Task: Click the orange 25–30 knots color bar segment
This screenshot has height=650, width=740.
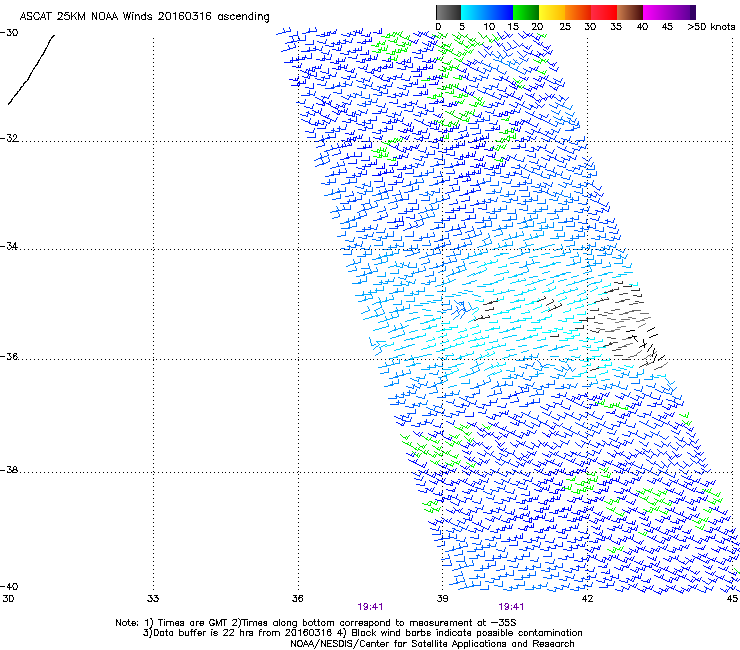Action: (x=578, y=12)
